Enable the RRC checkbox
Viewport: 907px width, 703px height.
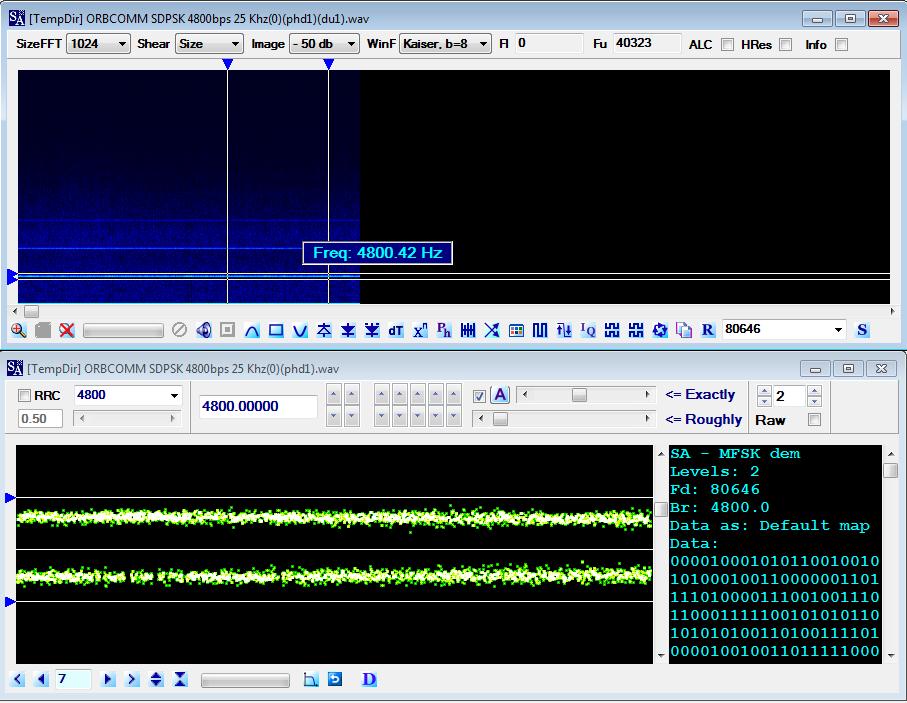tap(26, 396)
